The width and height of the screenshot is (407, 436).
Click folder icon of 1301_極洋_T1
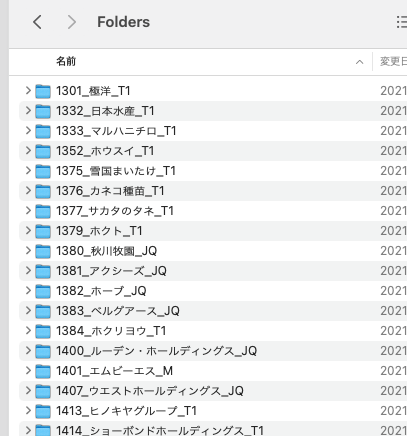tap(43, 91)
